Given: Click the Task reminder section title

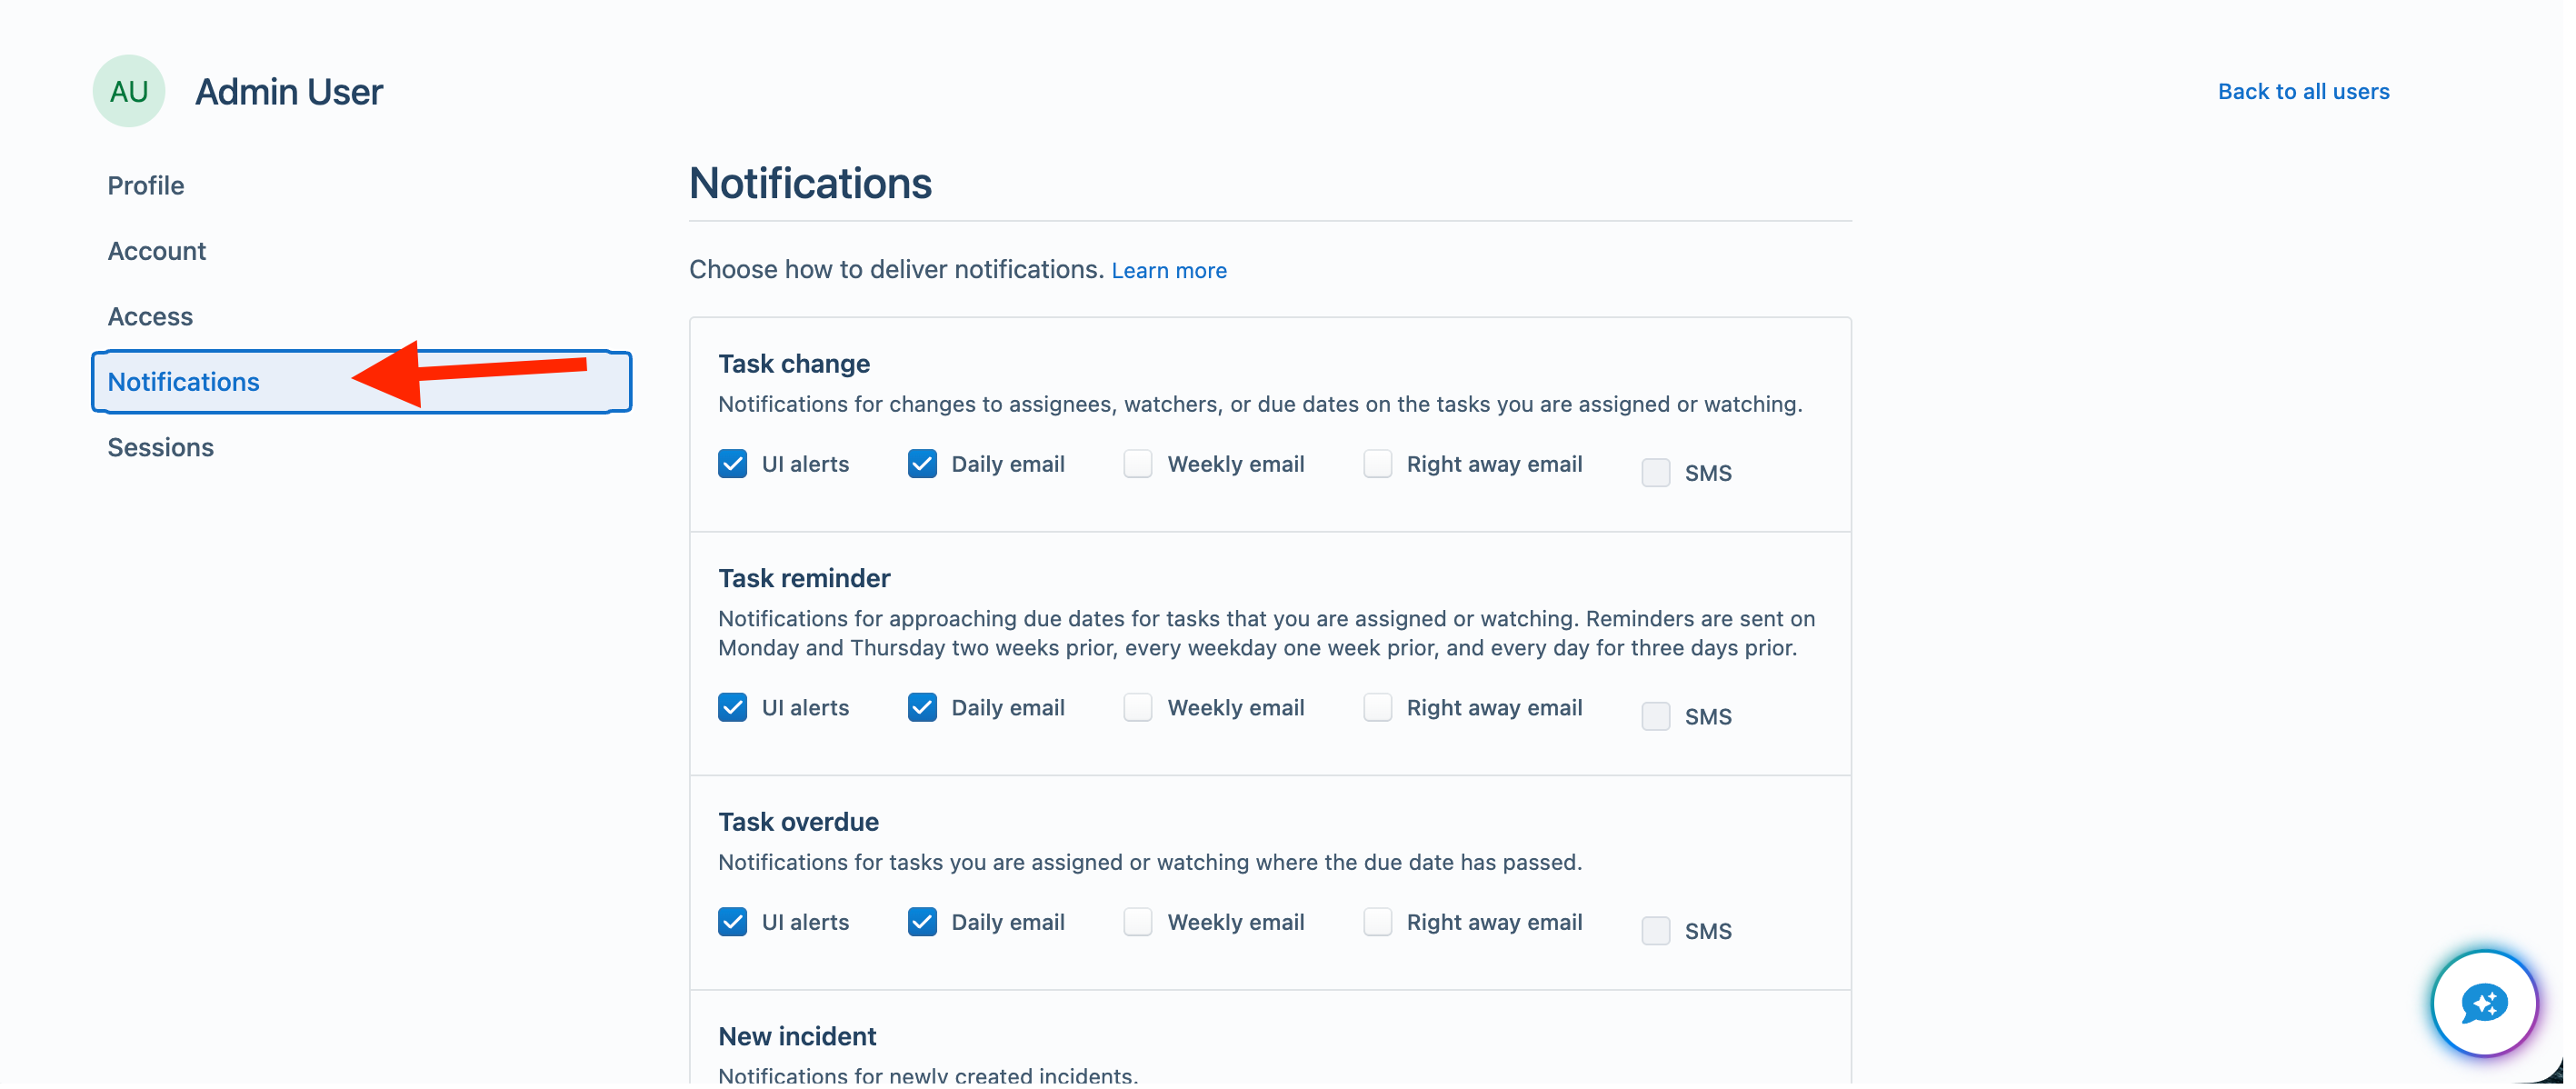Looking at the screenshot, I should pos(804,579).
